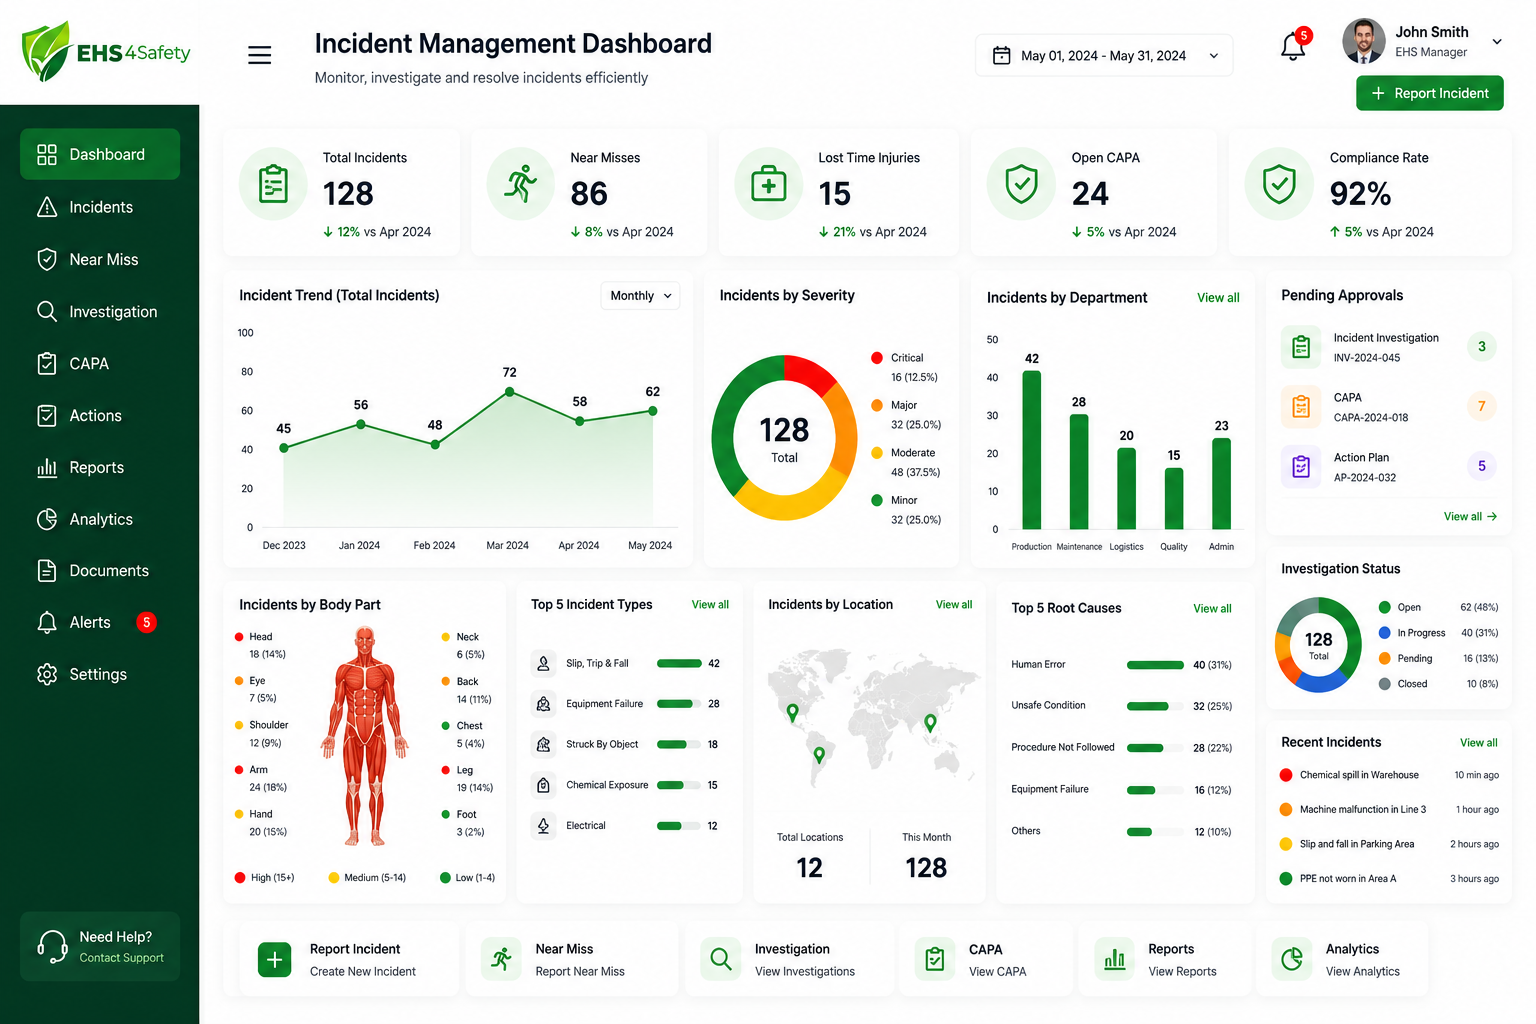Open the Monthly trend period dropdown
The image size is (1536, 1024).
tap(640, 296)
